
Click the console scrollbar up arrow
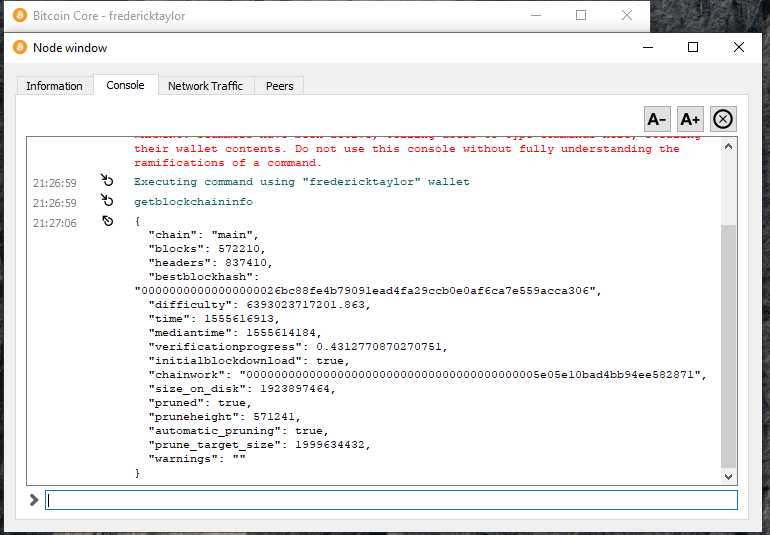(x=729, y=146)
